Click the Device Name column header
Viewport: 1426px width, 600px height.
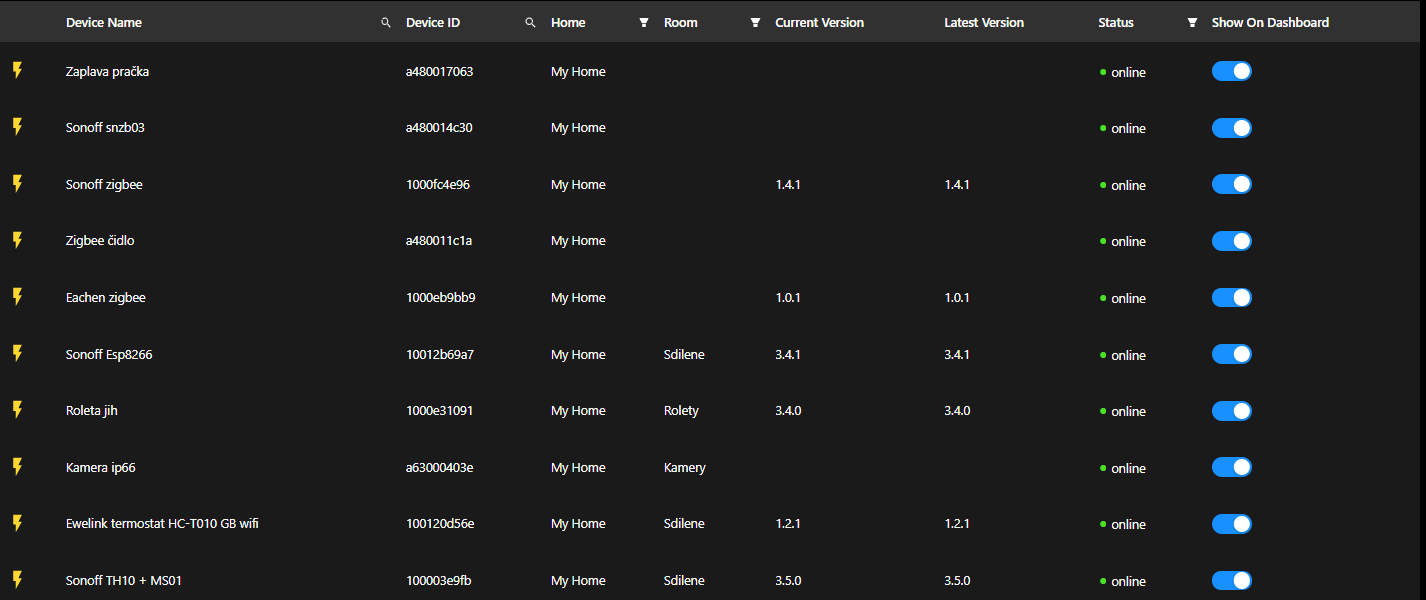coord(104,22)
